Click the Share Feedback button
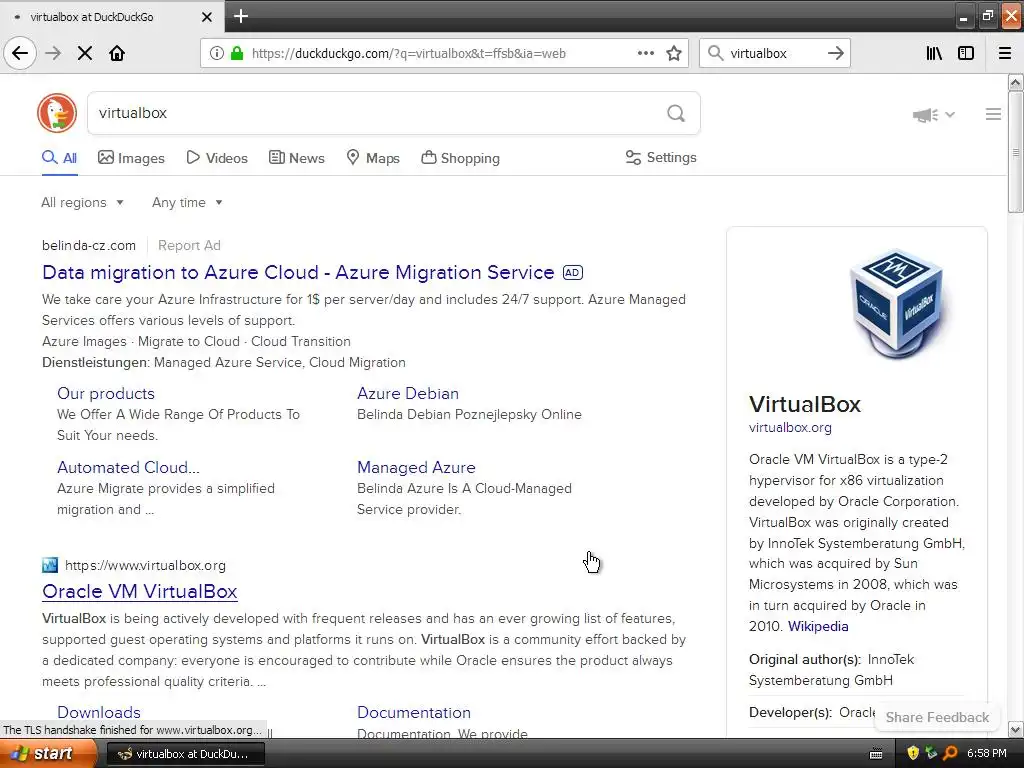Image resolution: width=1024 pixels, height=768 pixels. click(x=937, y=717)
